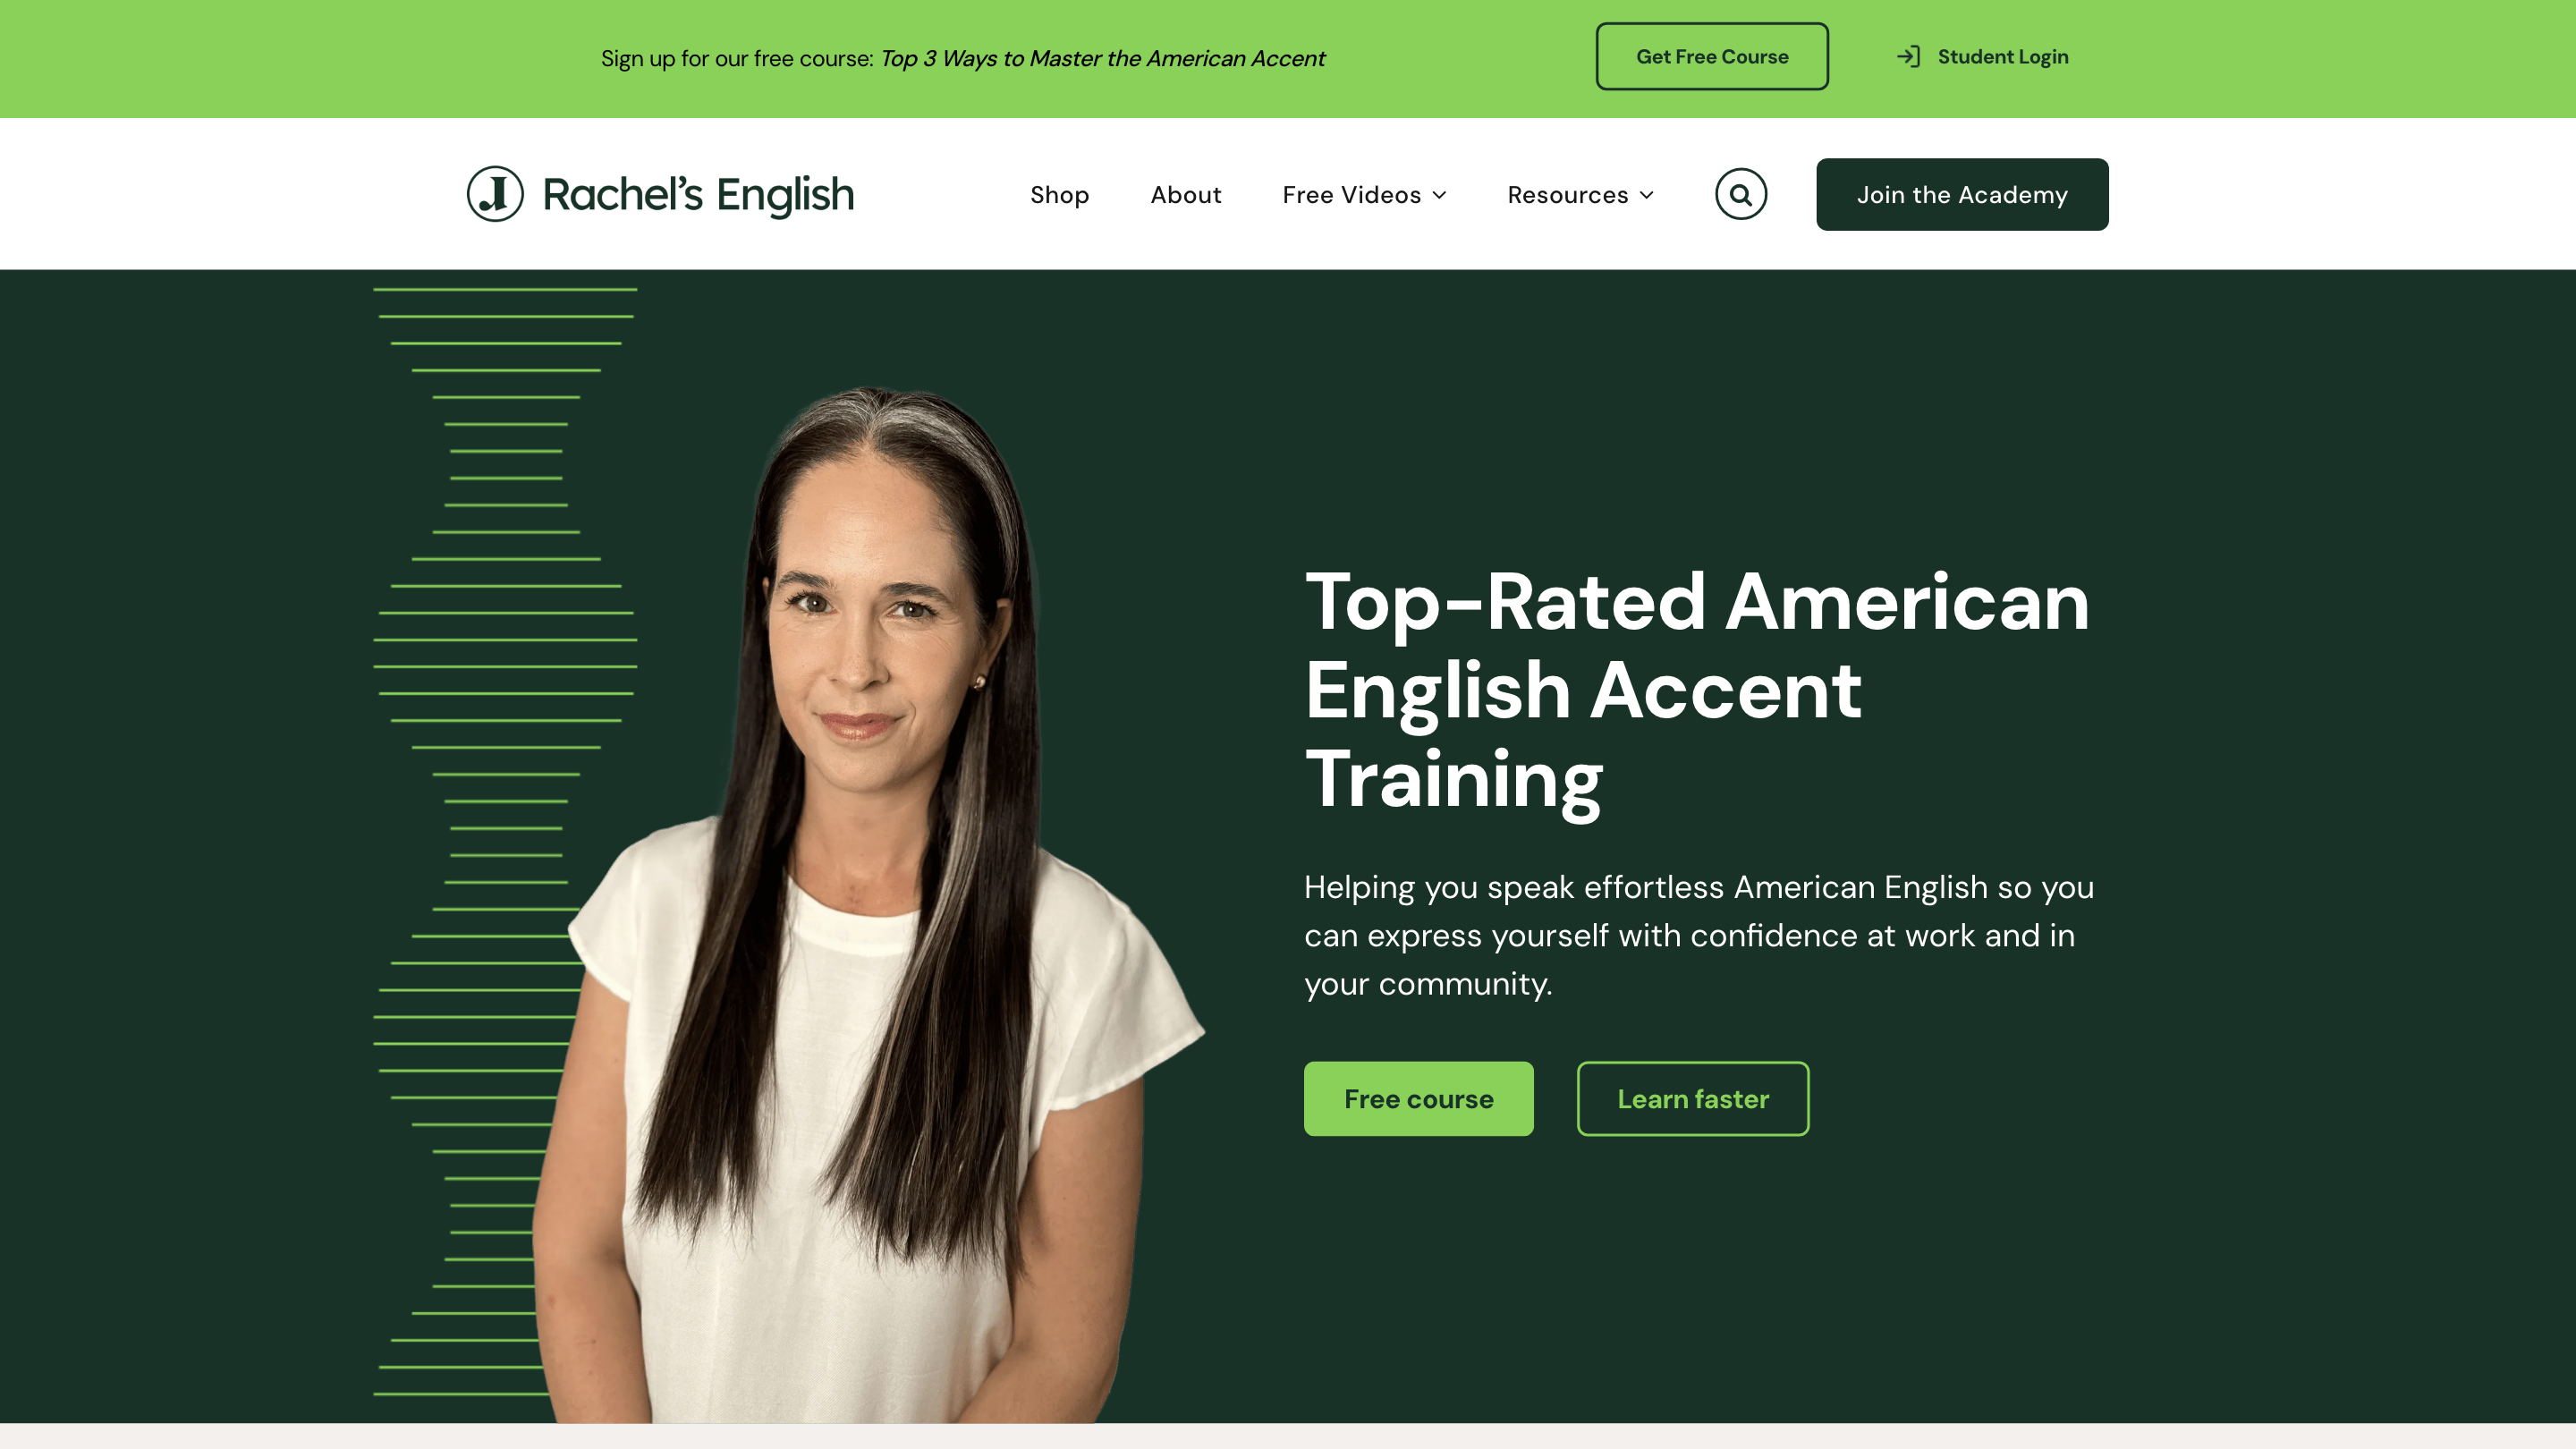2576x1449 pixels.
Task: Go to the Shop page
Action: tap(1059, 195)
